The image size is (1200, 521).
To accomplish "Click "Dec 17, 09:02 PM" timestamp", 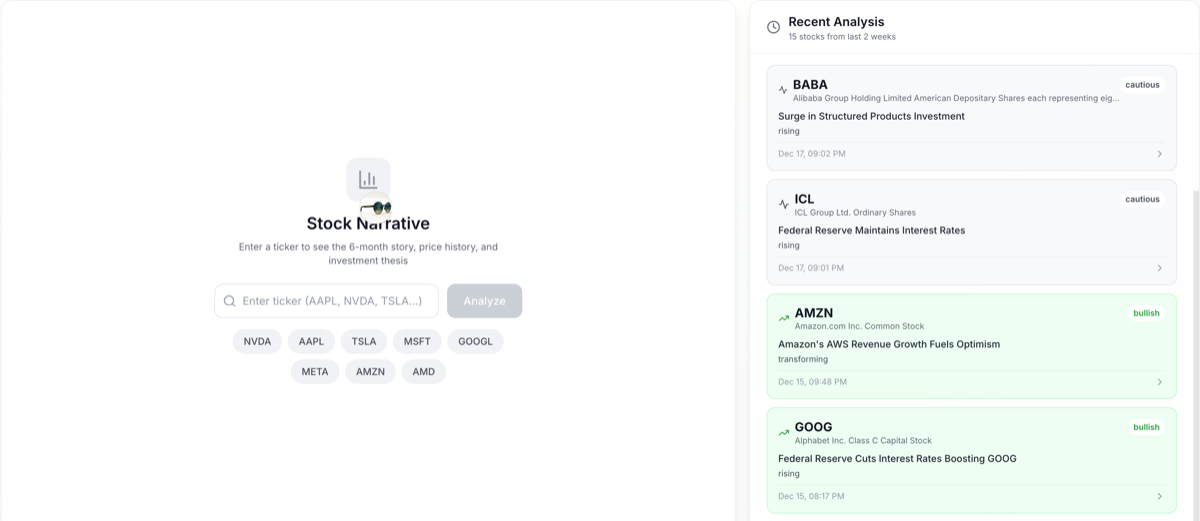I will coord(812,154).
